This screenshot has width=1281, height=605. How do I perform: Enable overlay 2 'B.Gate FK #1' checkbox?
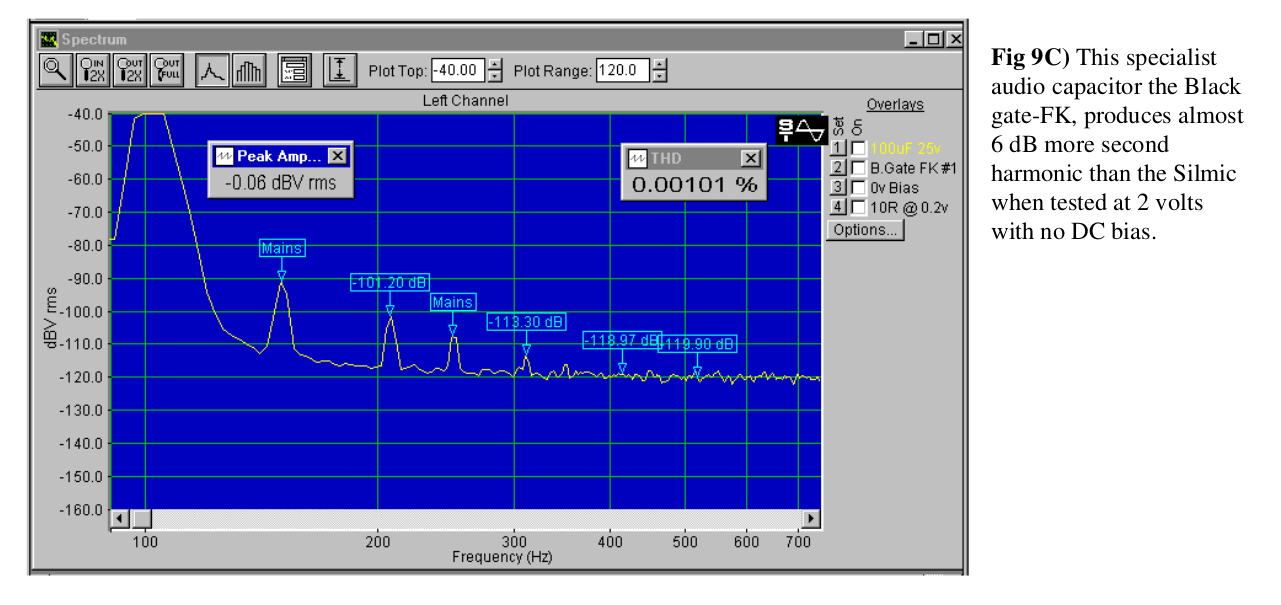(x=859, y=168)
